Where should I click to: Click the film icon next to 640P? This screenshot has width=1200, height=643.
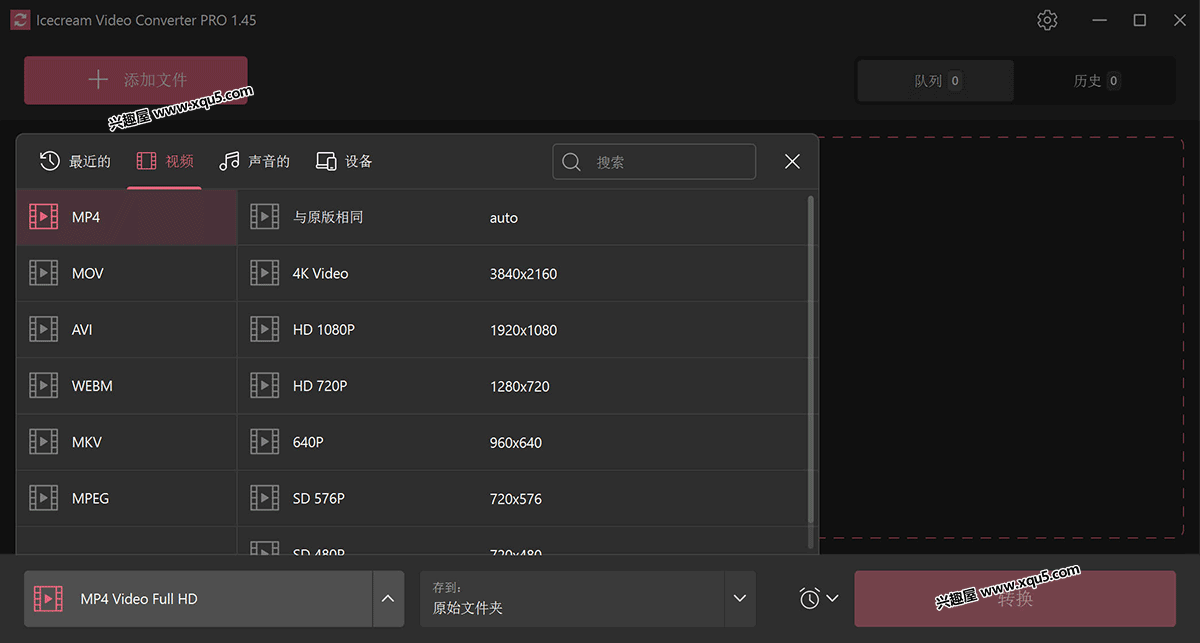(265, 442)
